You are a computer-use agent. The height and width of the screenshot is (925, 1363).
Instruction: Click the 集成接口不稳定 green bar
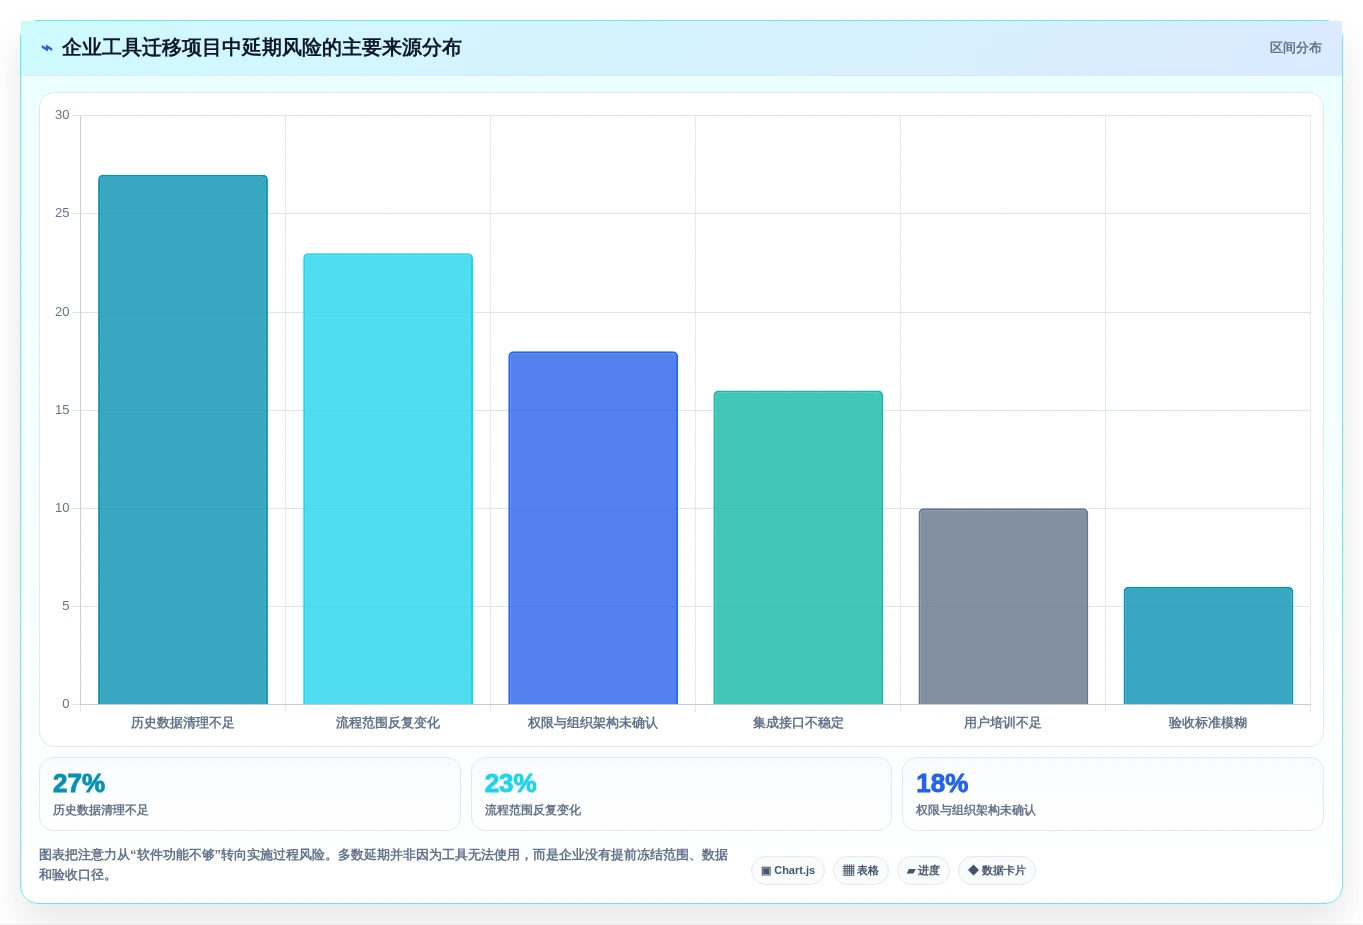(x=798, y=548)
